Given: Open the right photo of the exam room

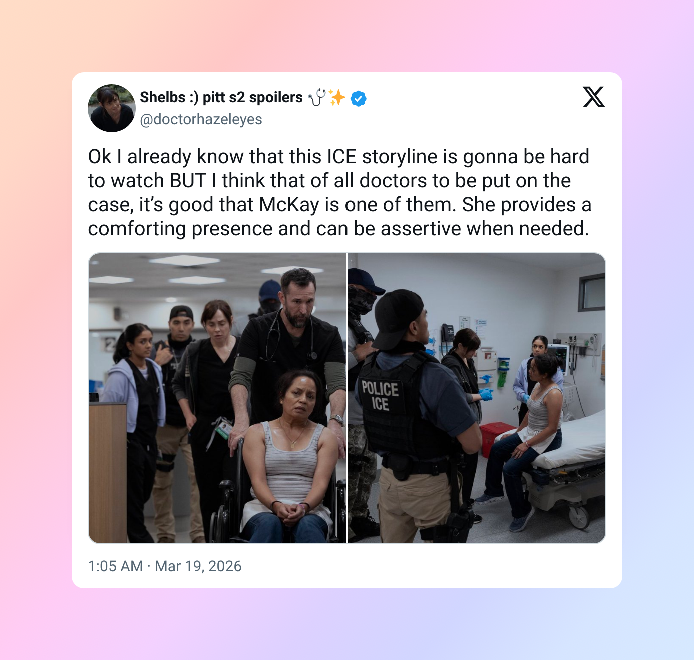Looking at the screenshot, I should click(x=477, y=398).
